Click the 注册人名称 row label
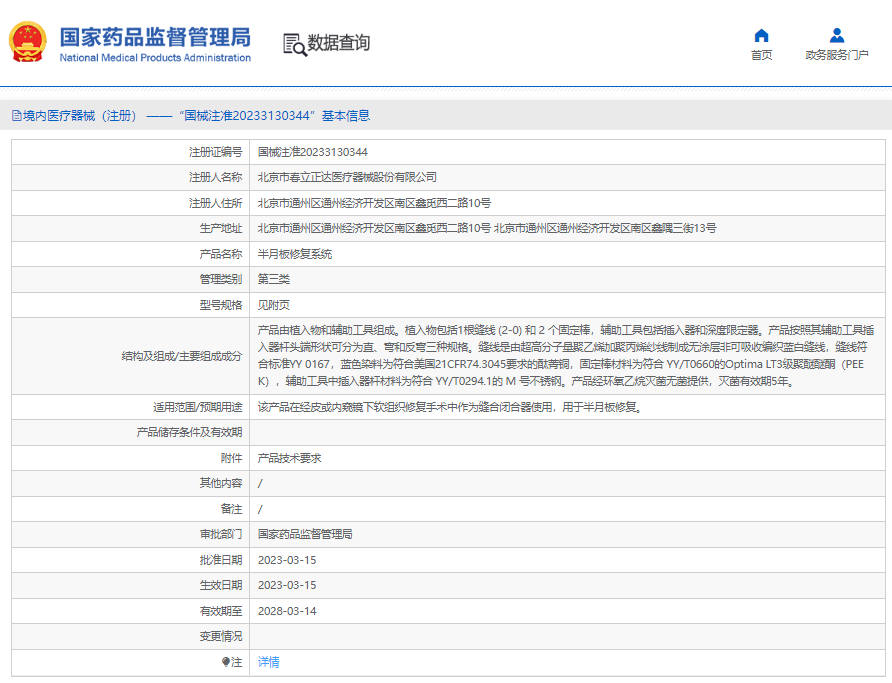 (216, 177)
